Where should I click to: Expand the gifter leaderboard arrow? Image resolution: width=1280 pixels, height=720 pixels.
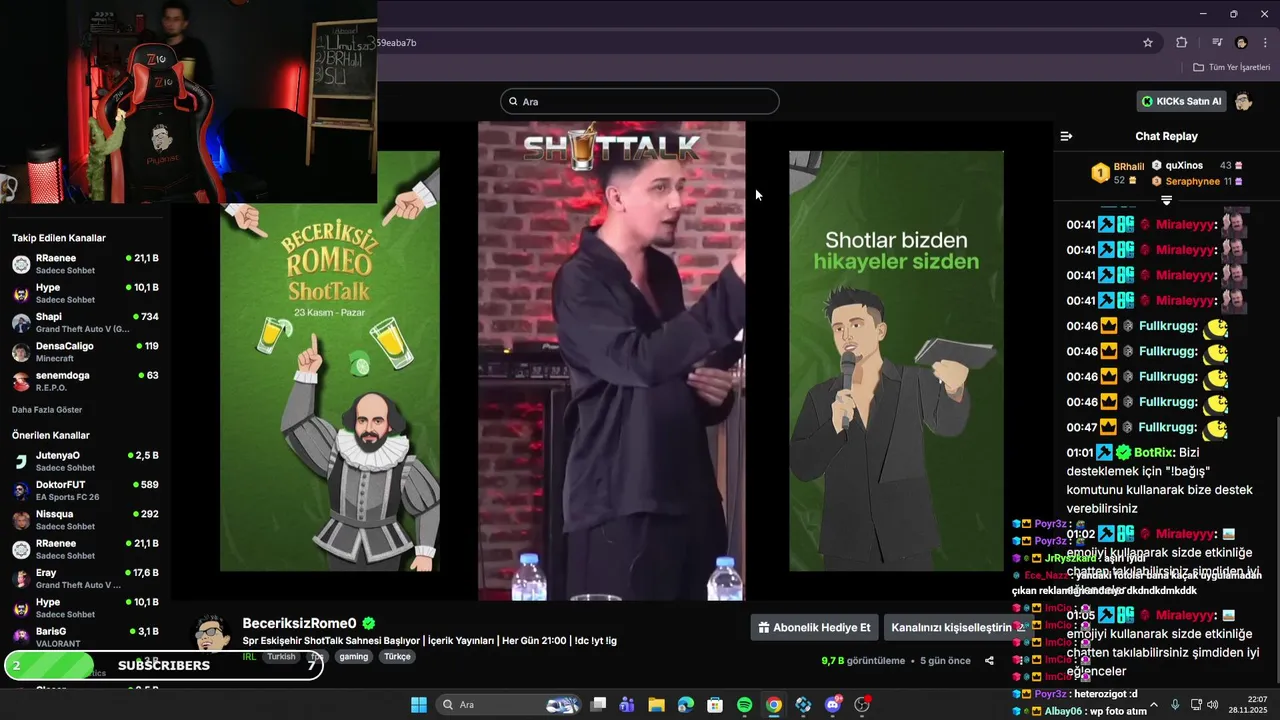[x=1166, y=200]
